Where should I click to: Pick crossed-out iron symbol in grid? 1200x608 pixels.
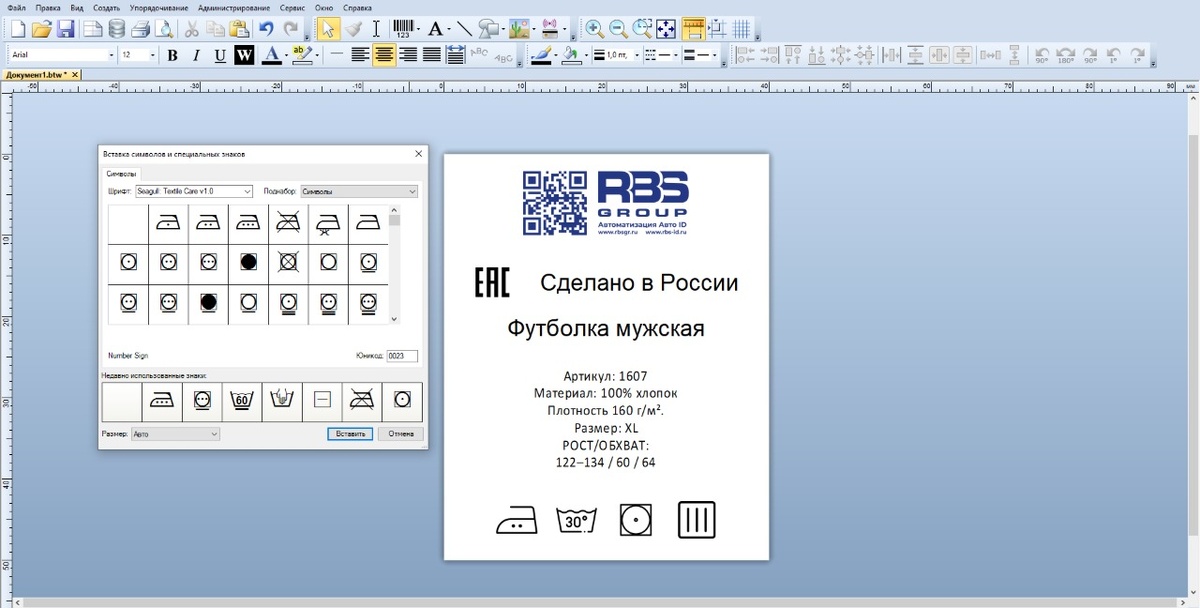point(288,223)
